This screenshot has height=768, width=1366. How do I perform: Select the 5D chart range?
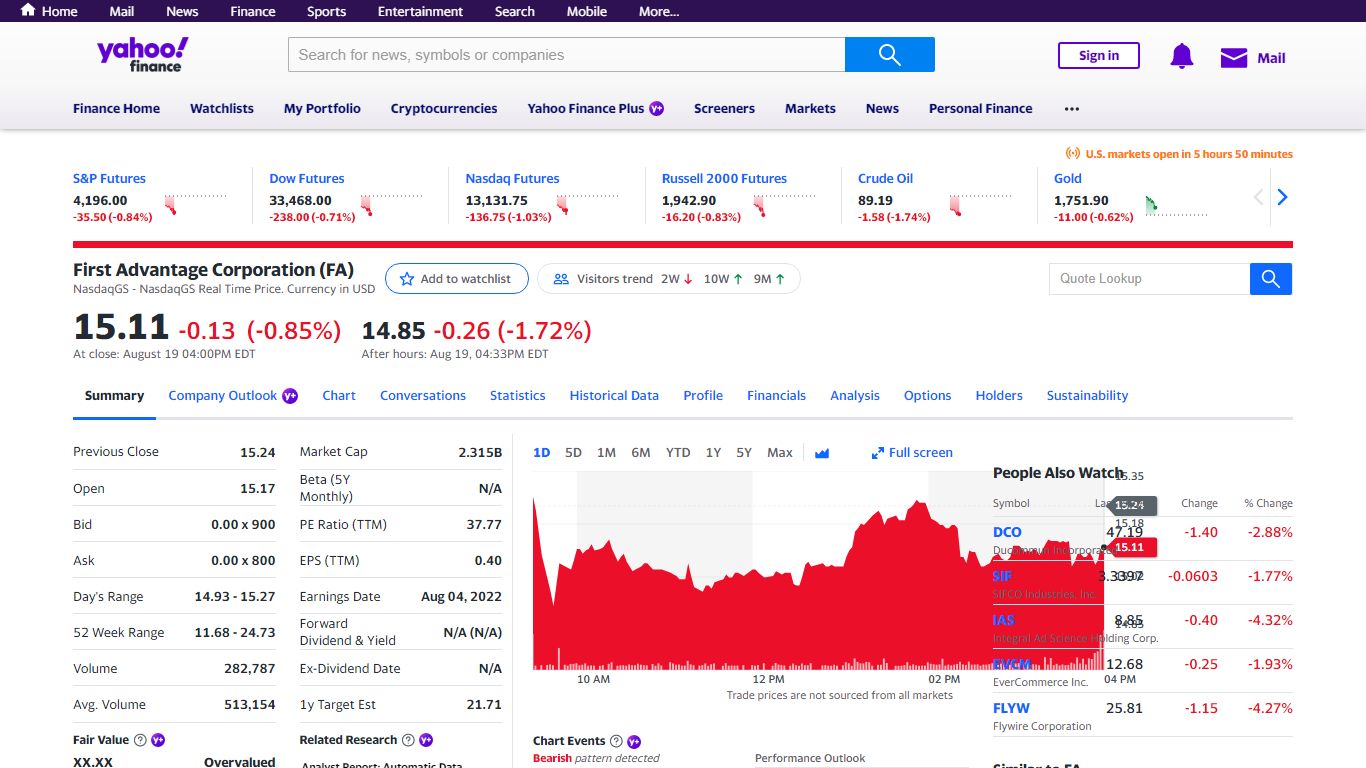(573, 453)
